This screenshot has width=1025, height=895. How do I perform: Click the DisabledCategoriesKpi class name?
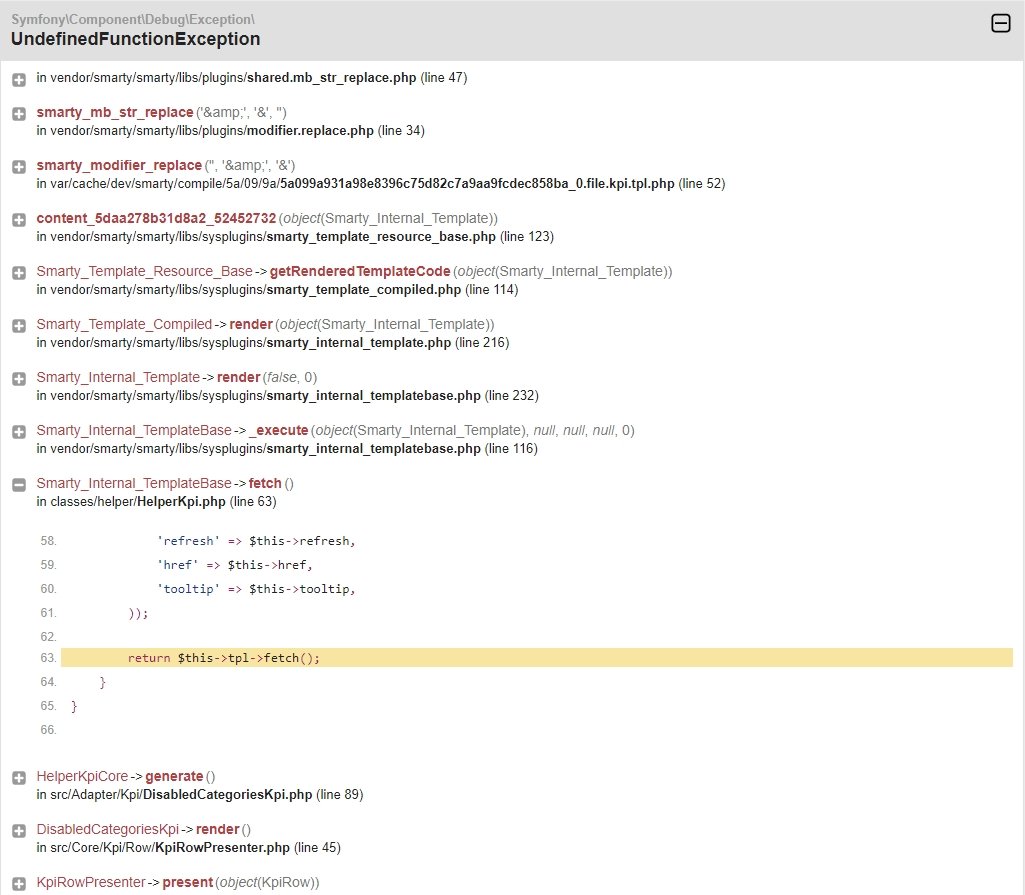click(x=108, y=829)
